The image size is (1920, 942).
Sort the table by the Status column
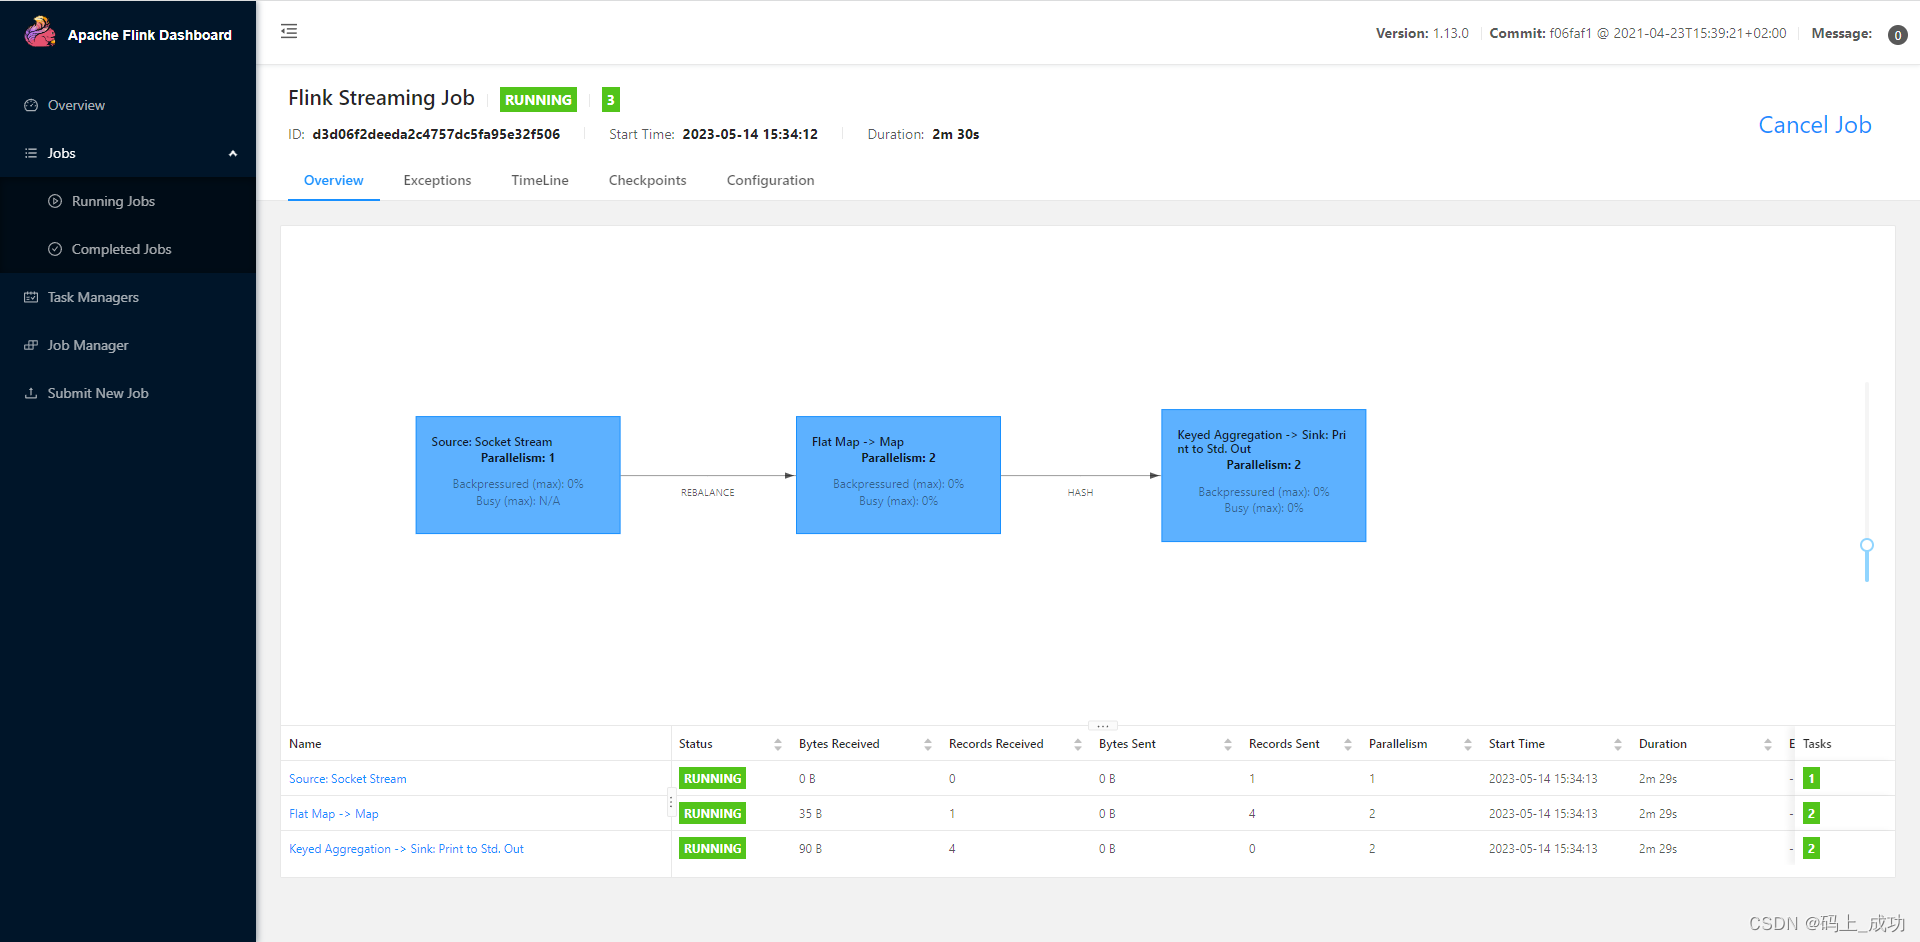[778, 744]
